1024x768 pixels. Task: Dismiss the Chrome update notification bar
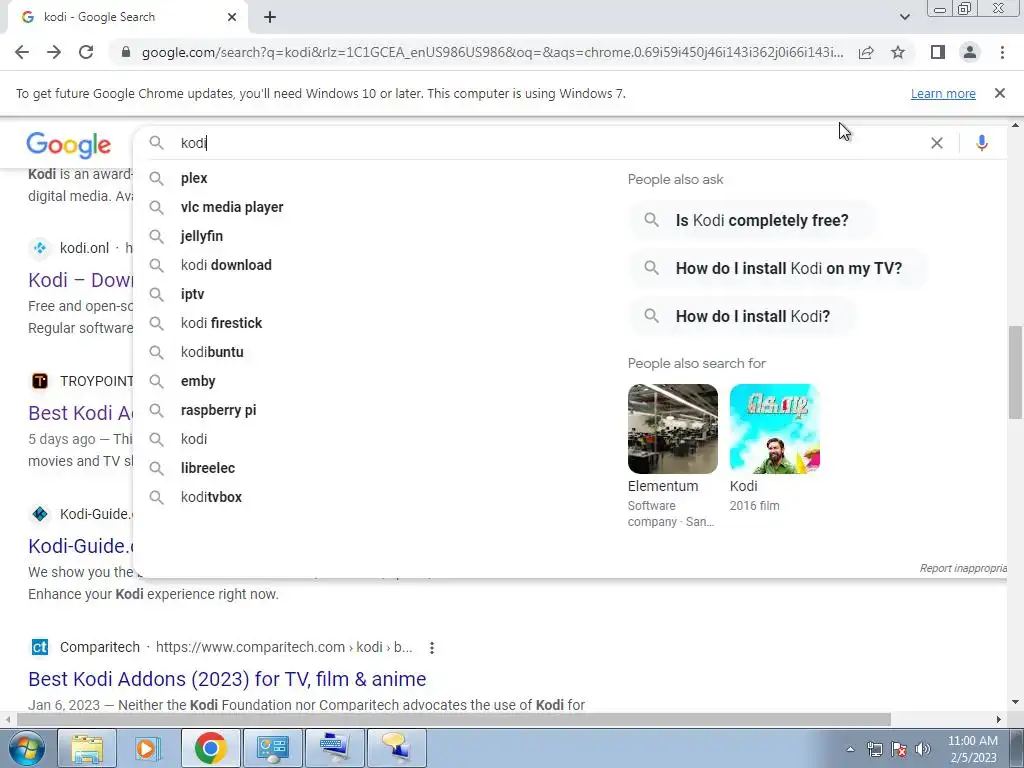(1000, 93)
